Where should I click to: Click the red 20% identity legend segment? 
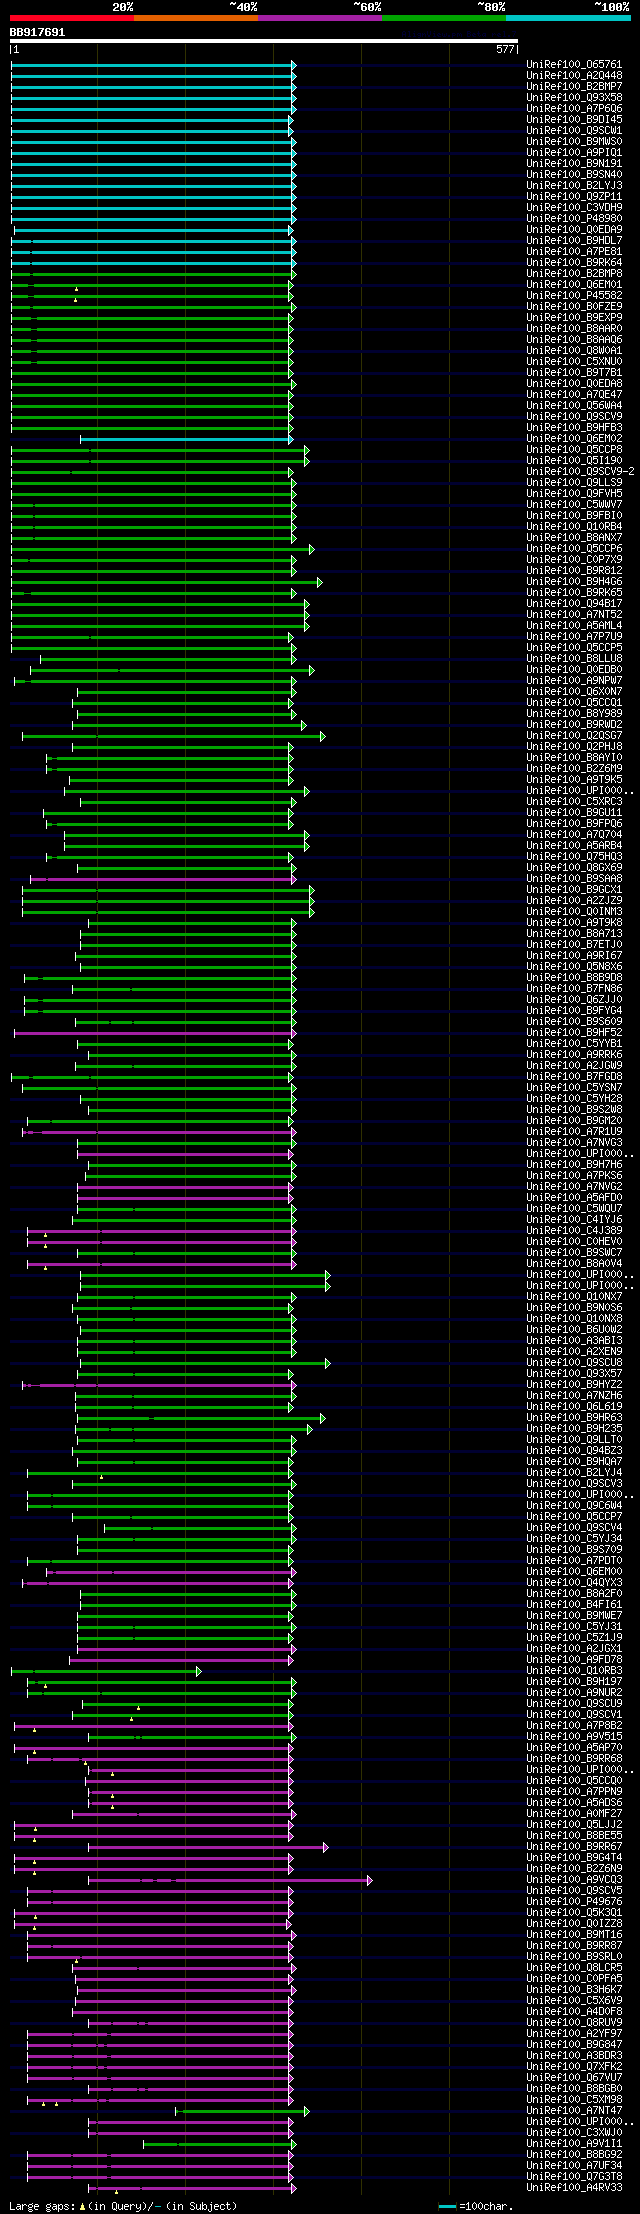point(72,18)
